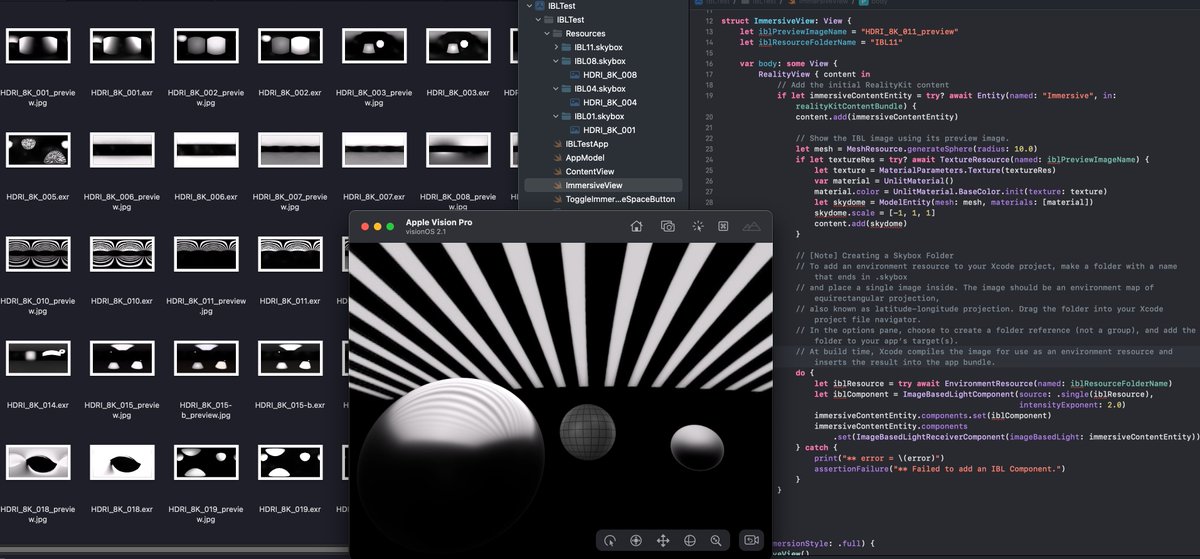Select HDRI_8K_015_preview.jpg thumbnail in Finder

pyautogui.click(x=121, y=358)
